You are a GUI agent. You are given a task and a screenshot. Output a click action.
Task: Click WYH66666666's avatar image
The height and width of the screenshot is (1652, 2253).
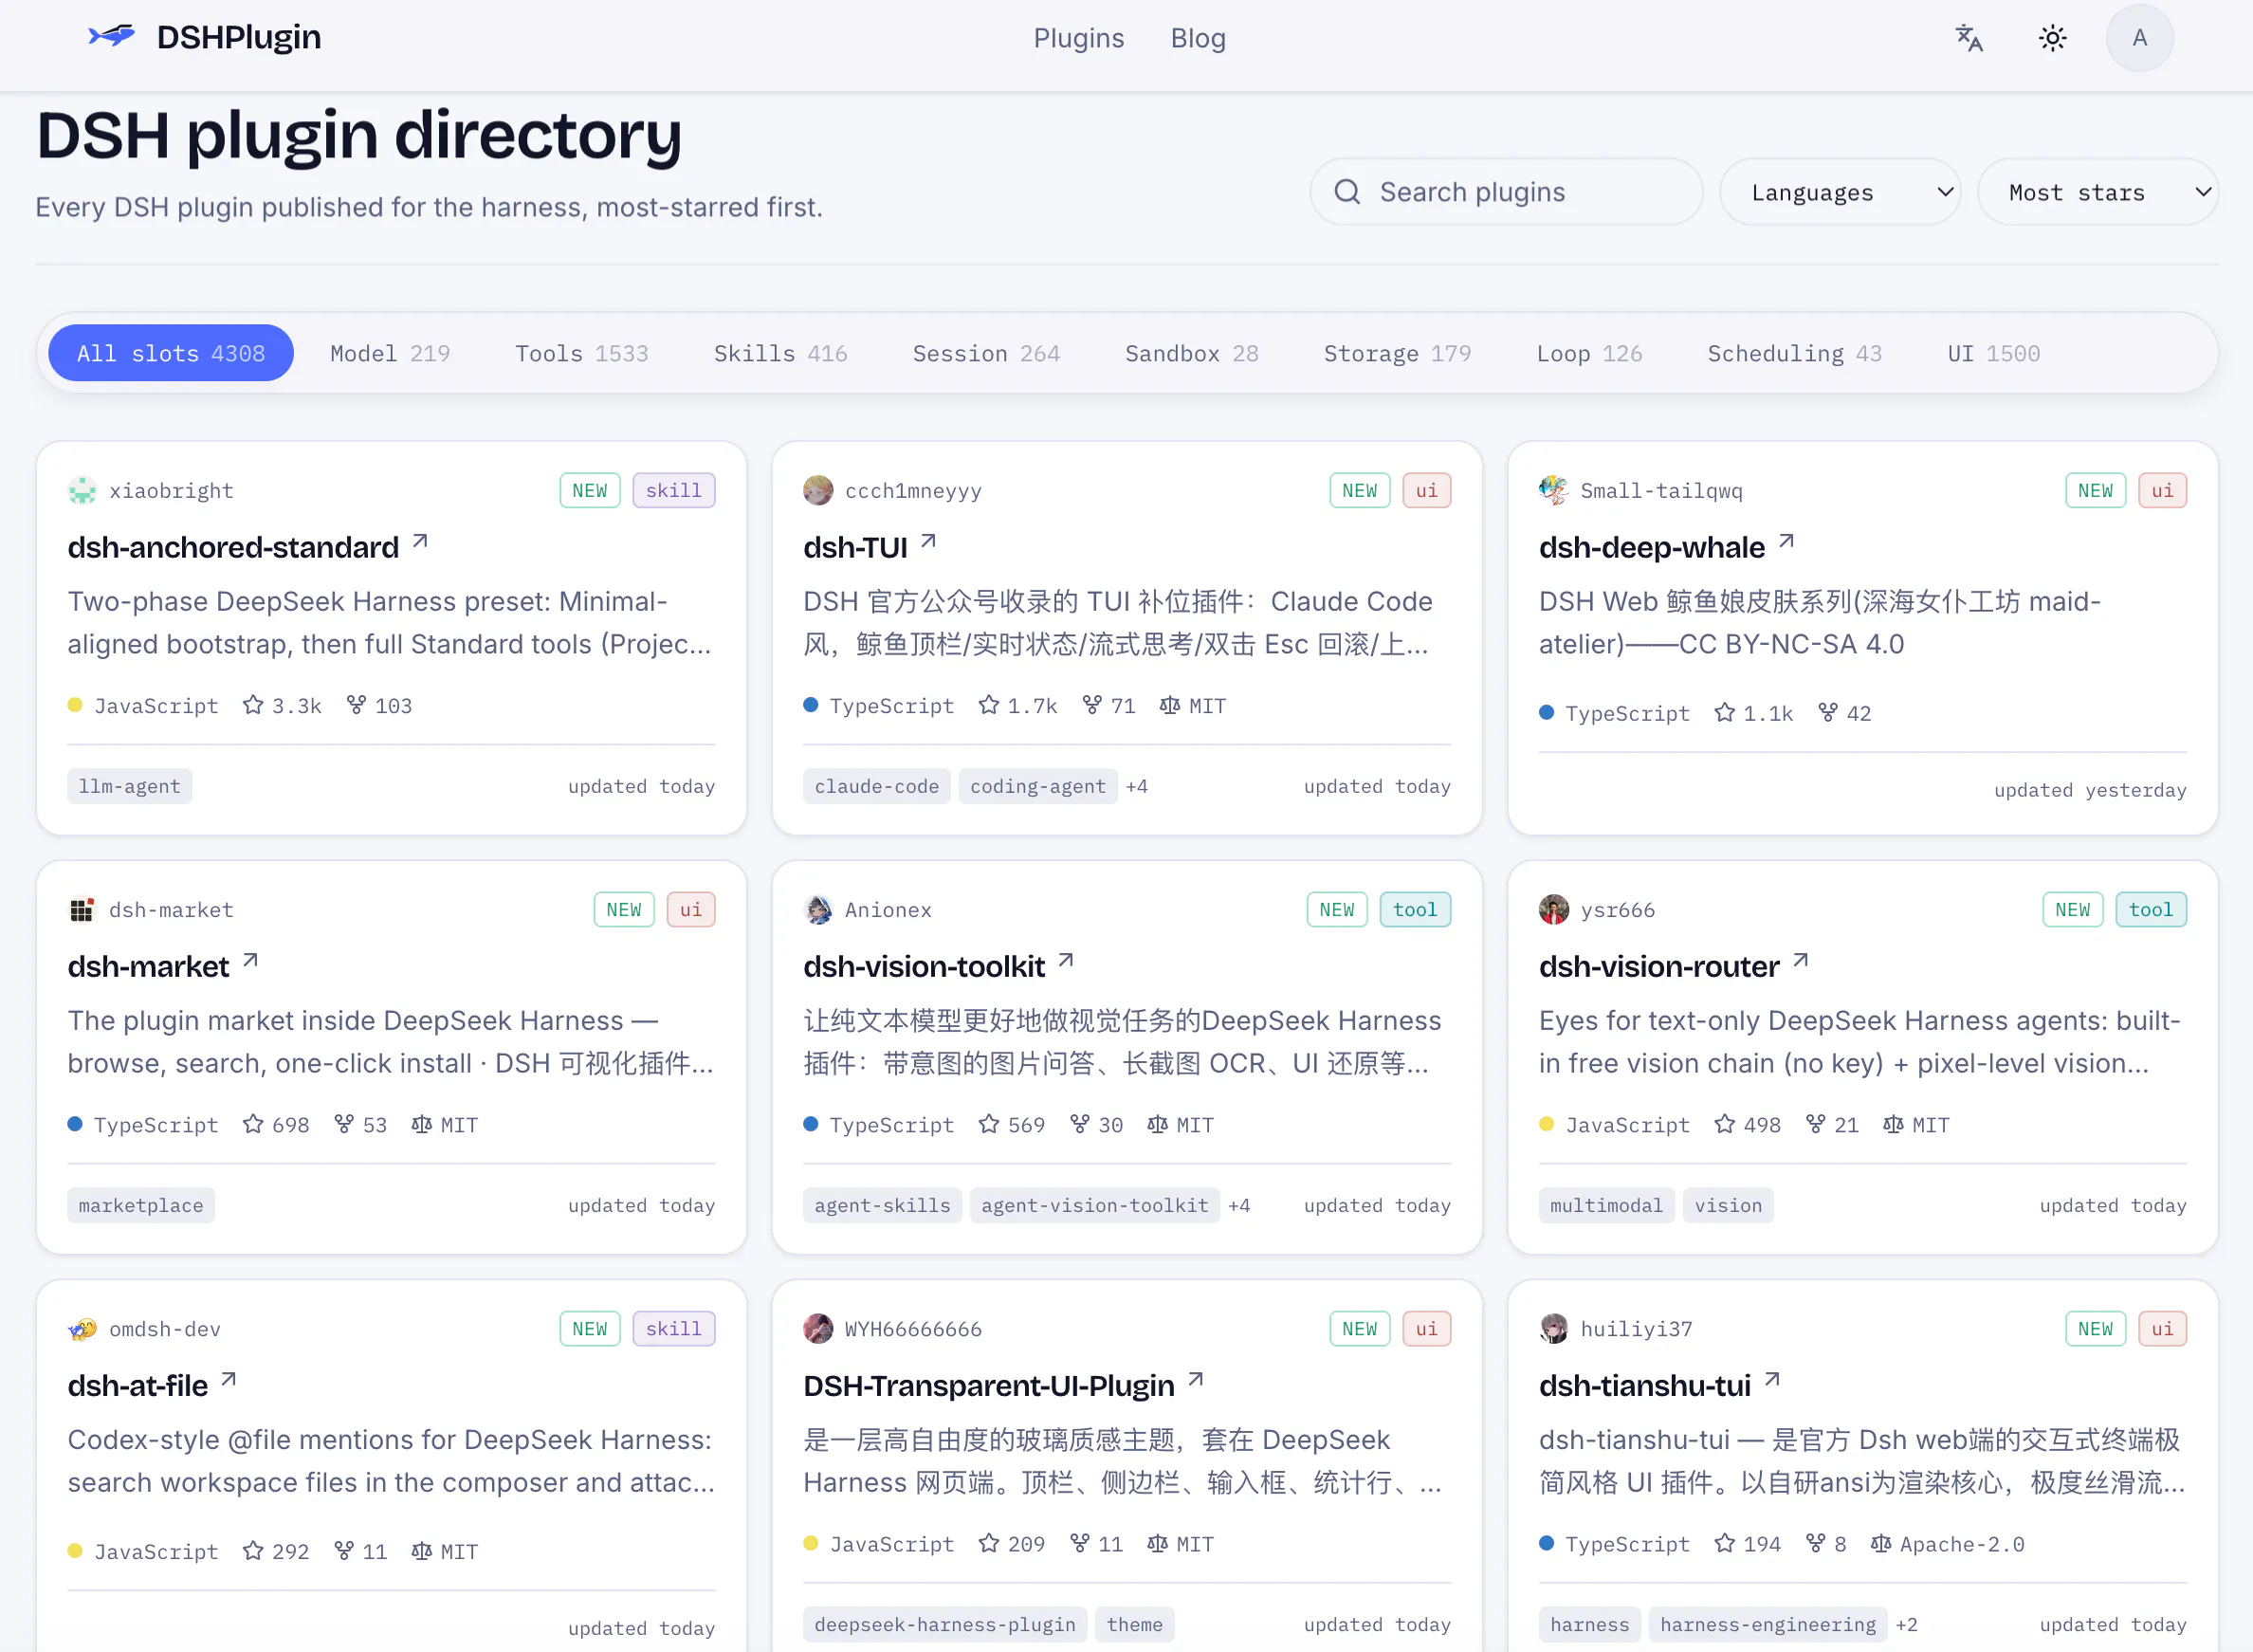point(818,1329)
